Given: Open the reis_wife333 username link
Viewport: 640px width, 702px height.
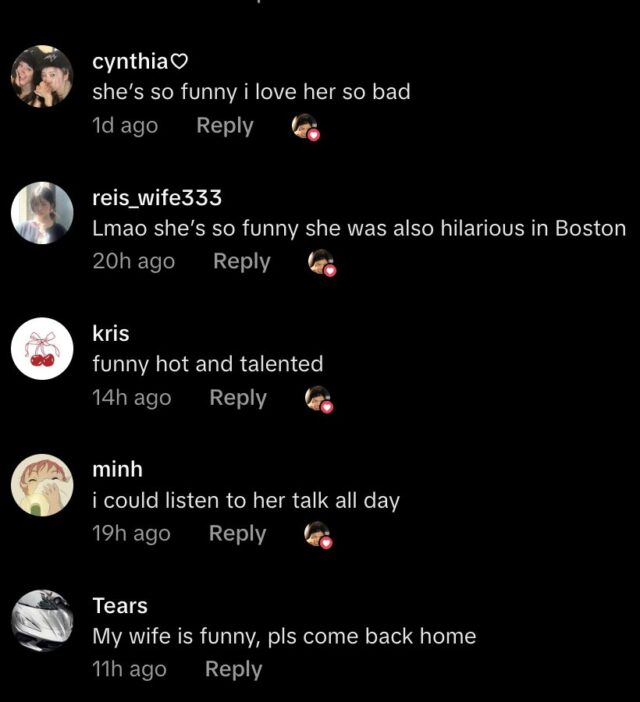Looking at the screenshot, I should [157, 197].
